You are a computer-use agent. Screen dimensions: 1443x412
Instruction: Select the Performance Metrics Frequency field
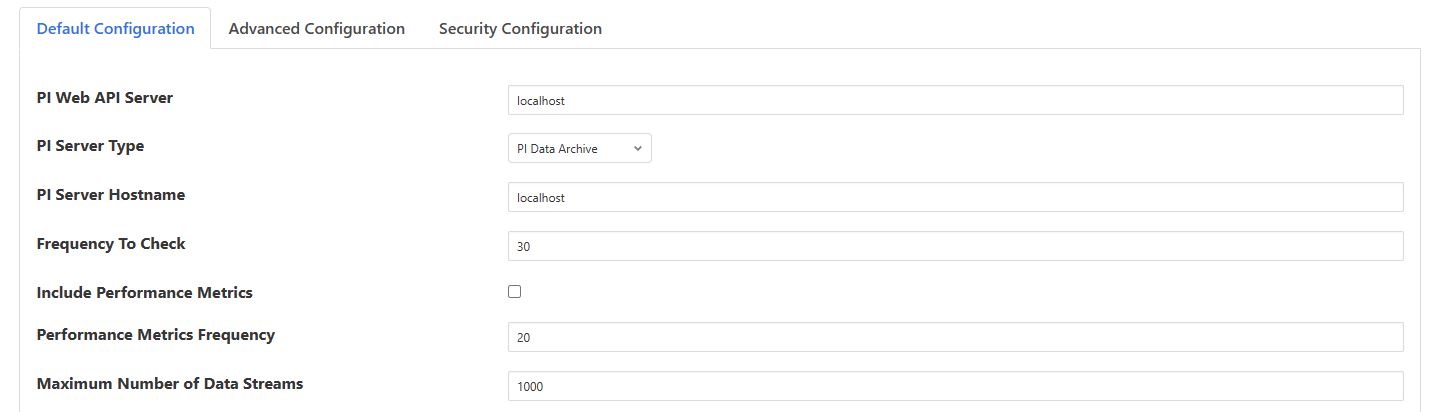coord(955,337)
